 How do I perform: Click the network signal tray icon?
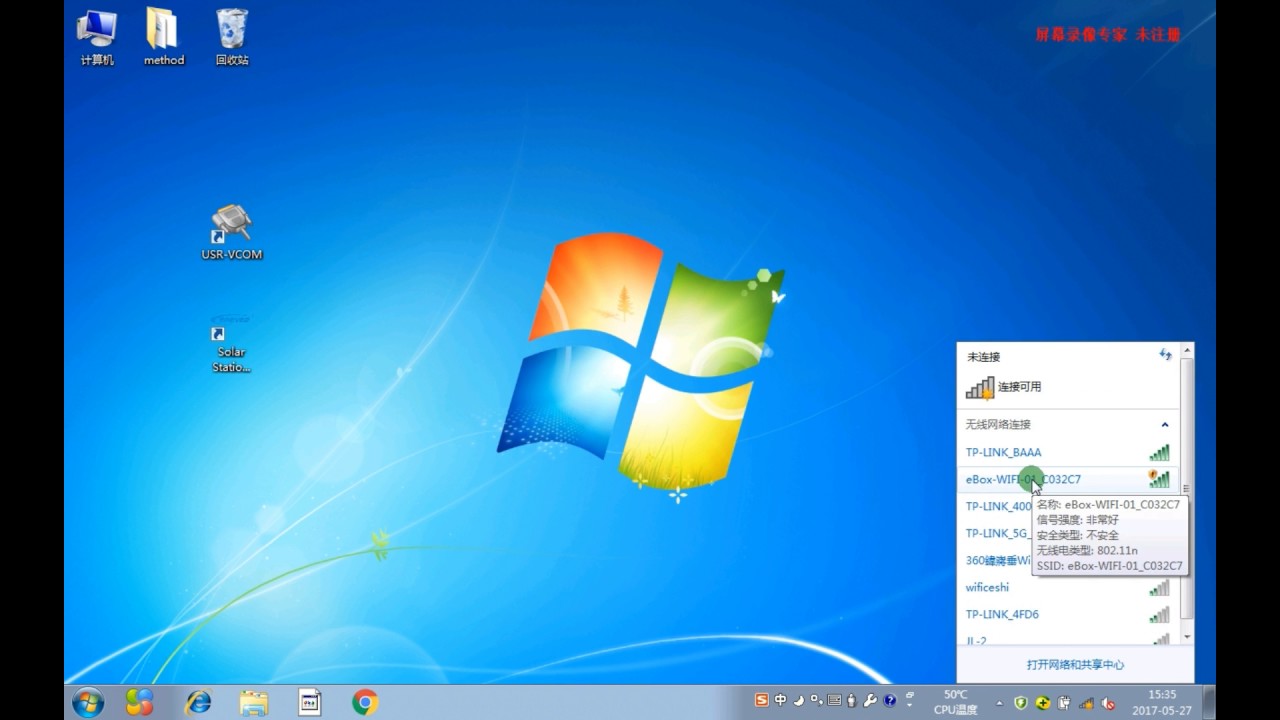(x=1086, y=702)
